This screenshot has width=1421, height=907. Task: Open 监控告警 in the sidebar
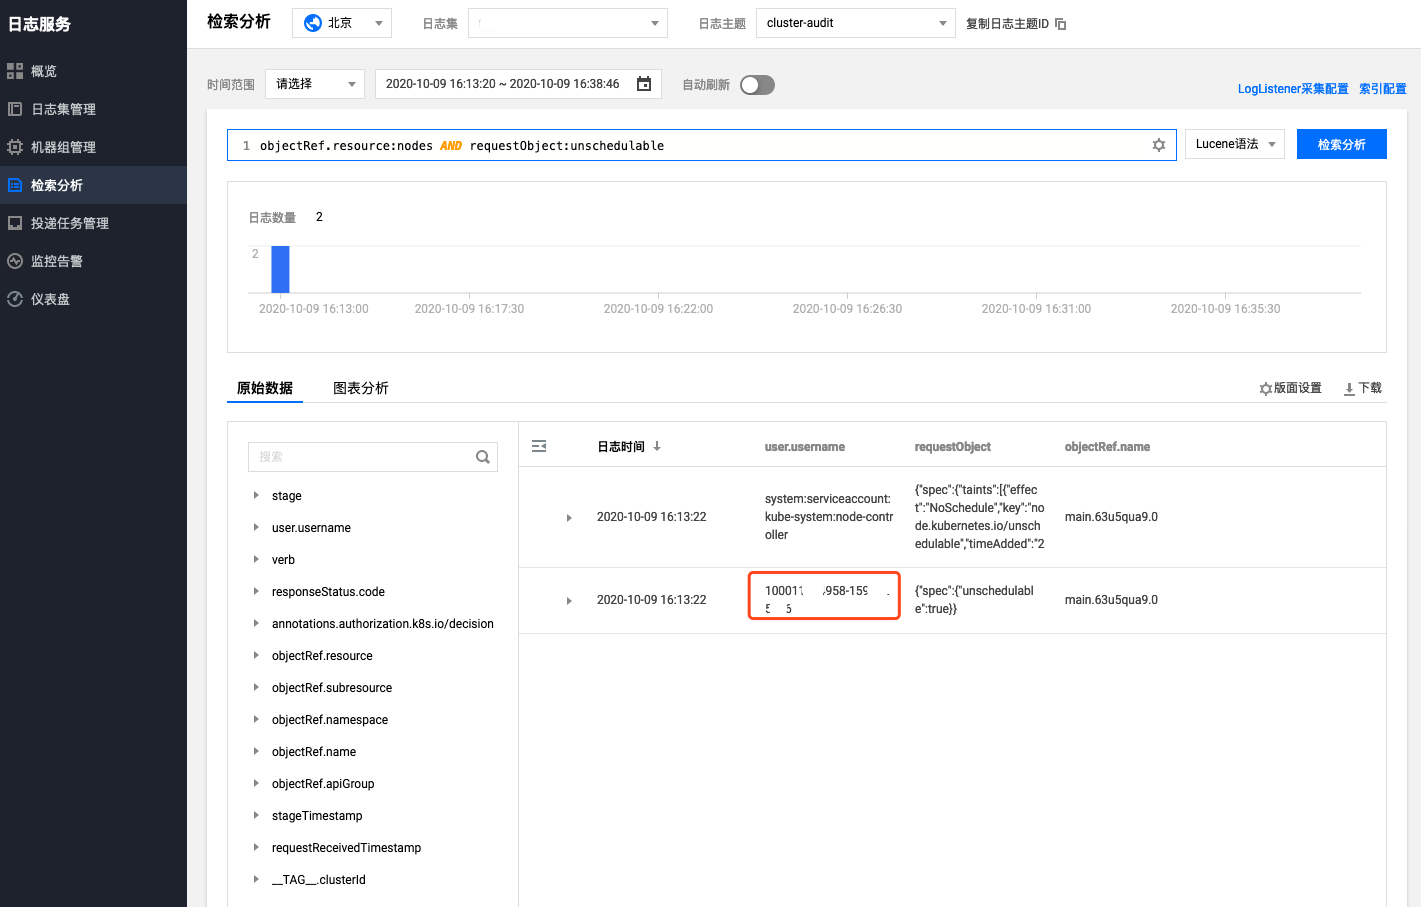pyautogui.click(x=57, y=261)
